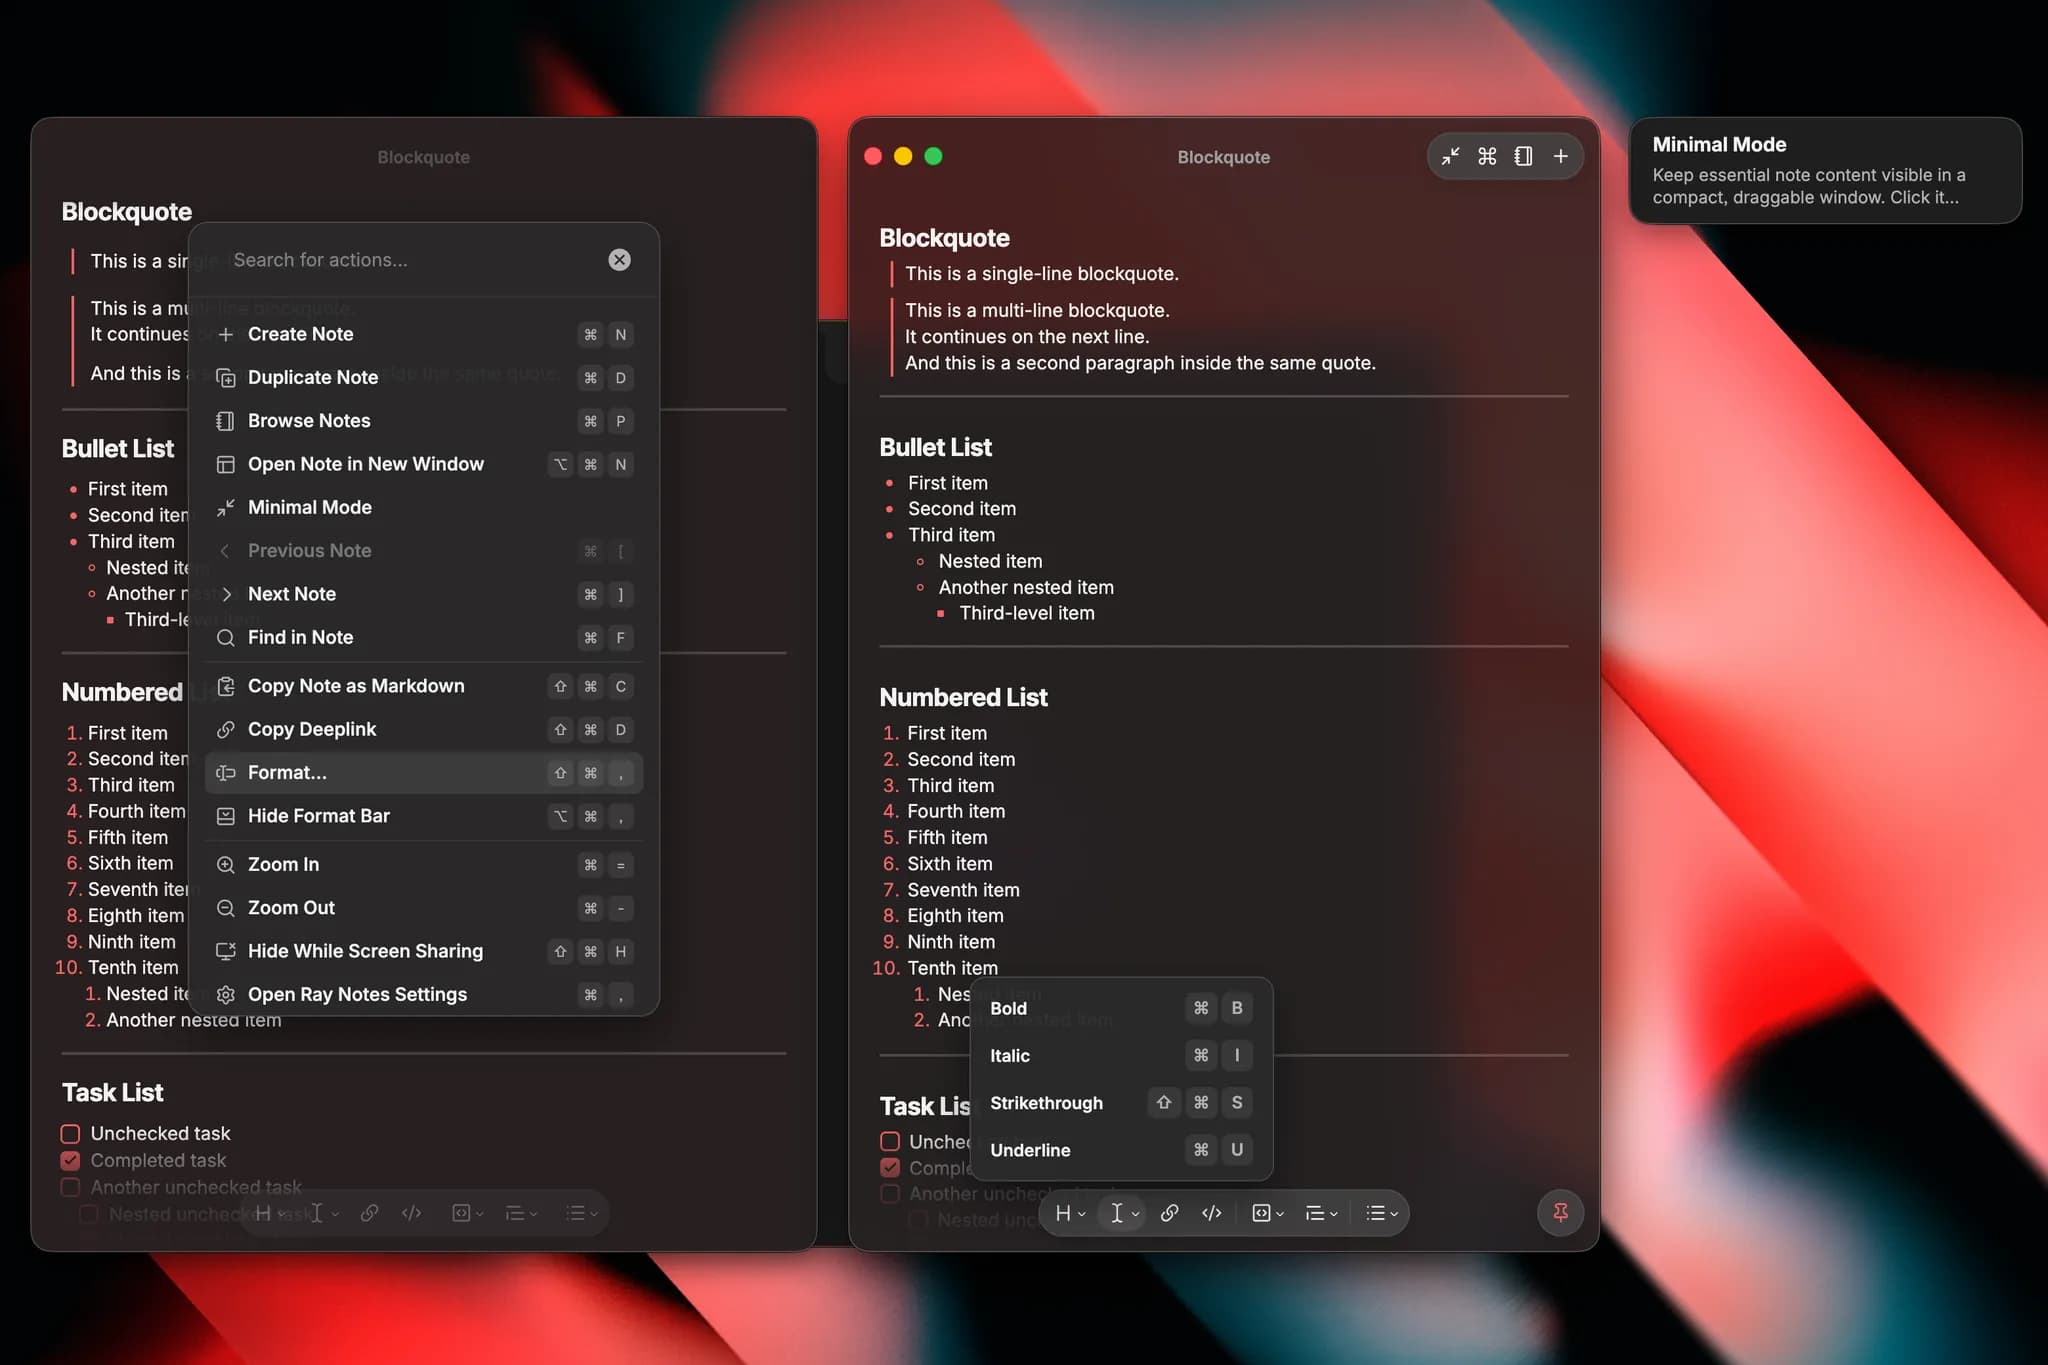Choose Browse Notes action
This screenshot has width=2048, height=1365.
tap(424, 421)
